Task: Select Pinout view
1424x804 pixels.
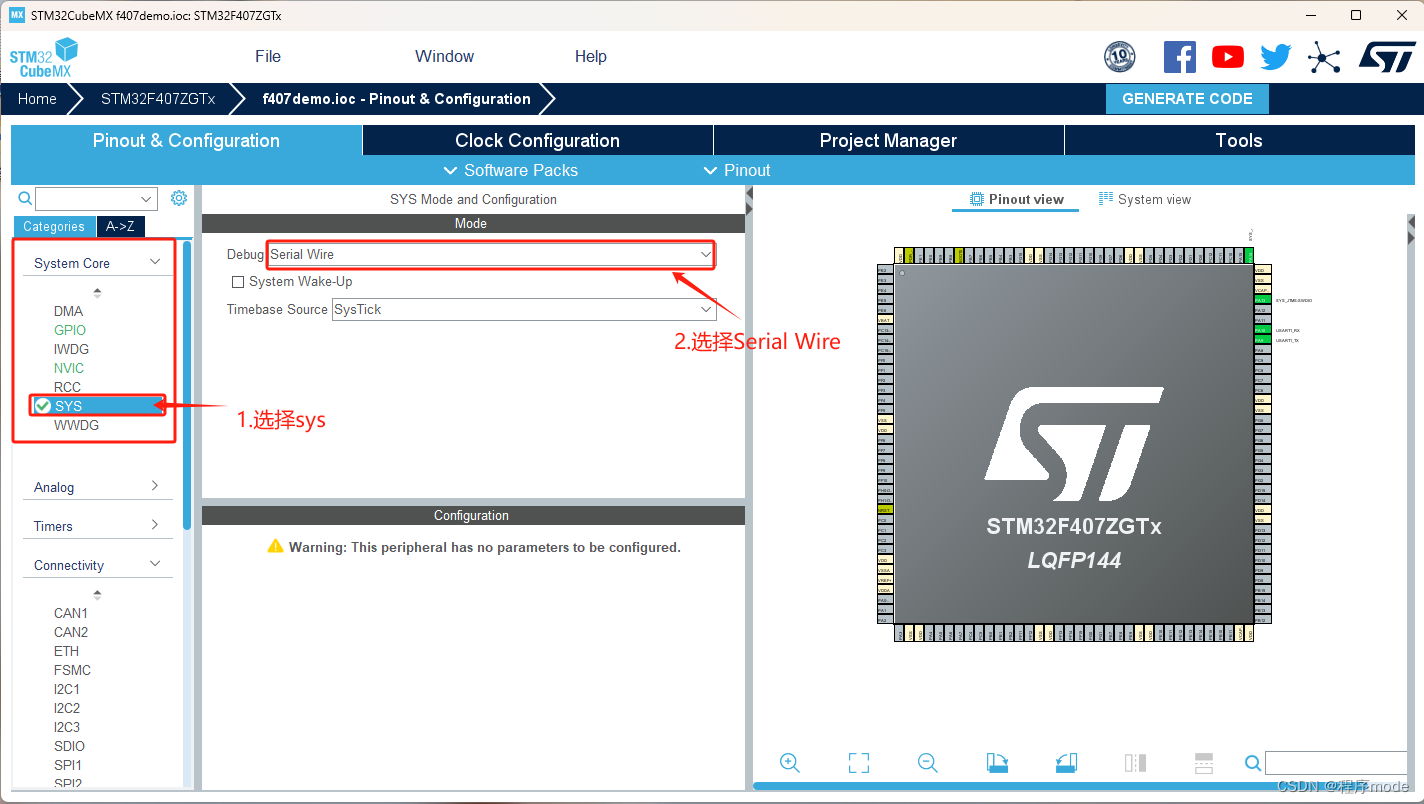Action: pyautogui.click(x=1016, y=199)
